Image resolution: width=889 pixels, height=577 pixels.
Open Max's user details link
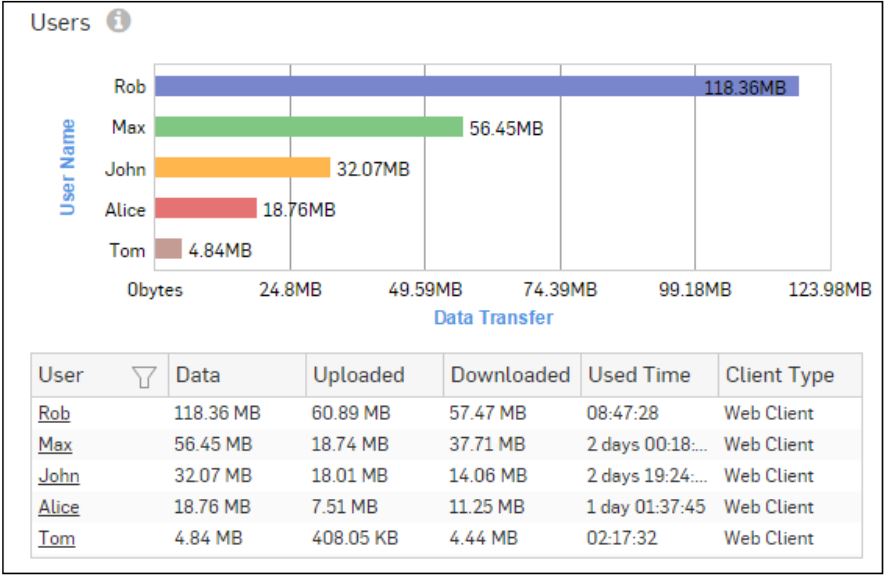point(55,444)
